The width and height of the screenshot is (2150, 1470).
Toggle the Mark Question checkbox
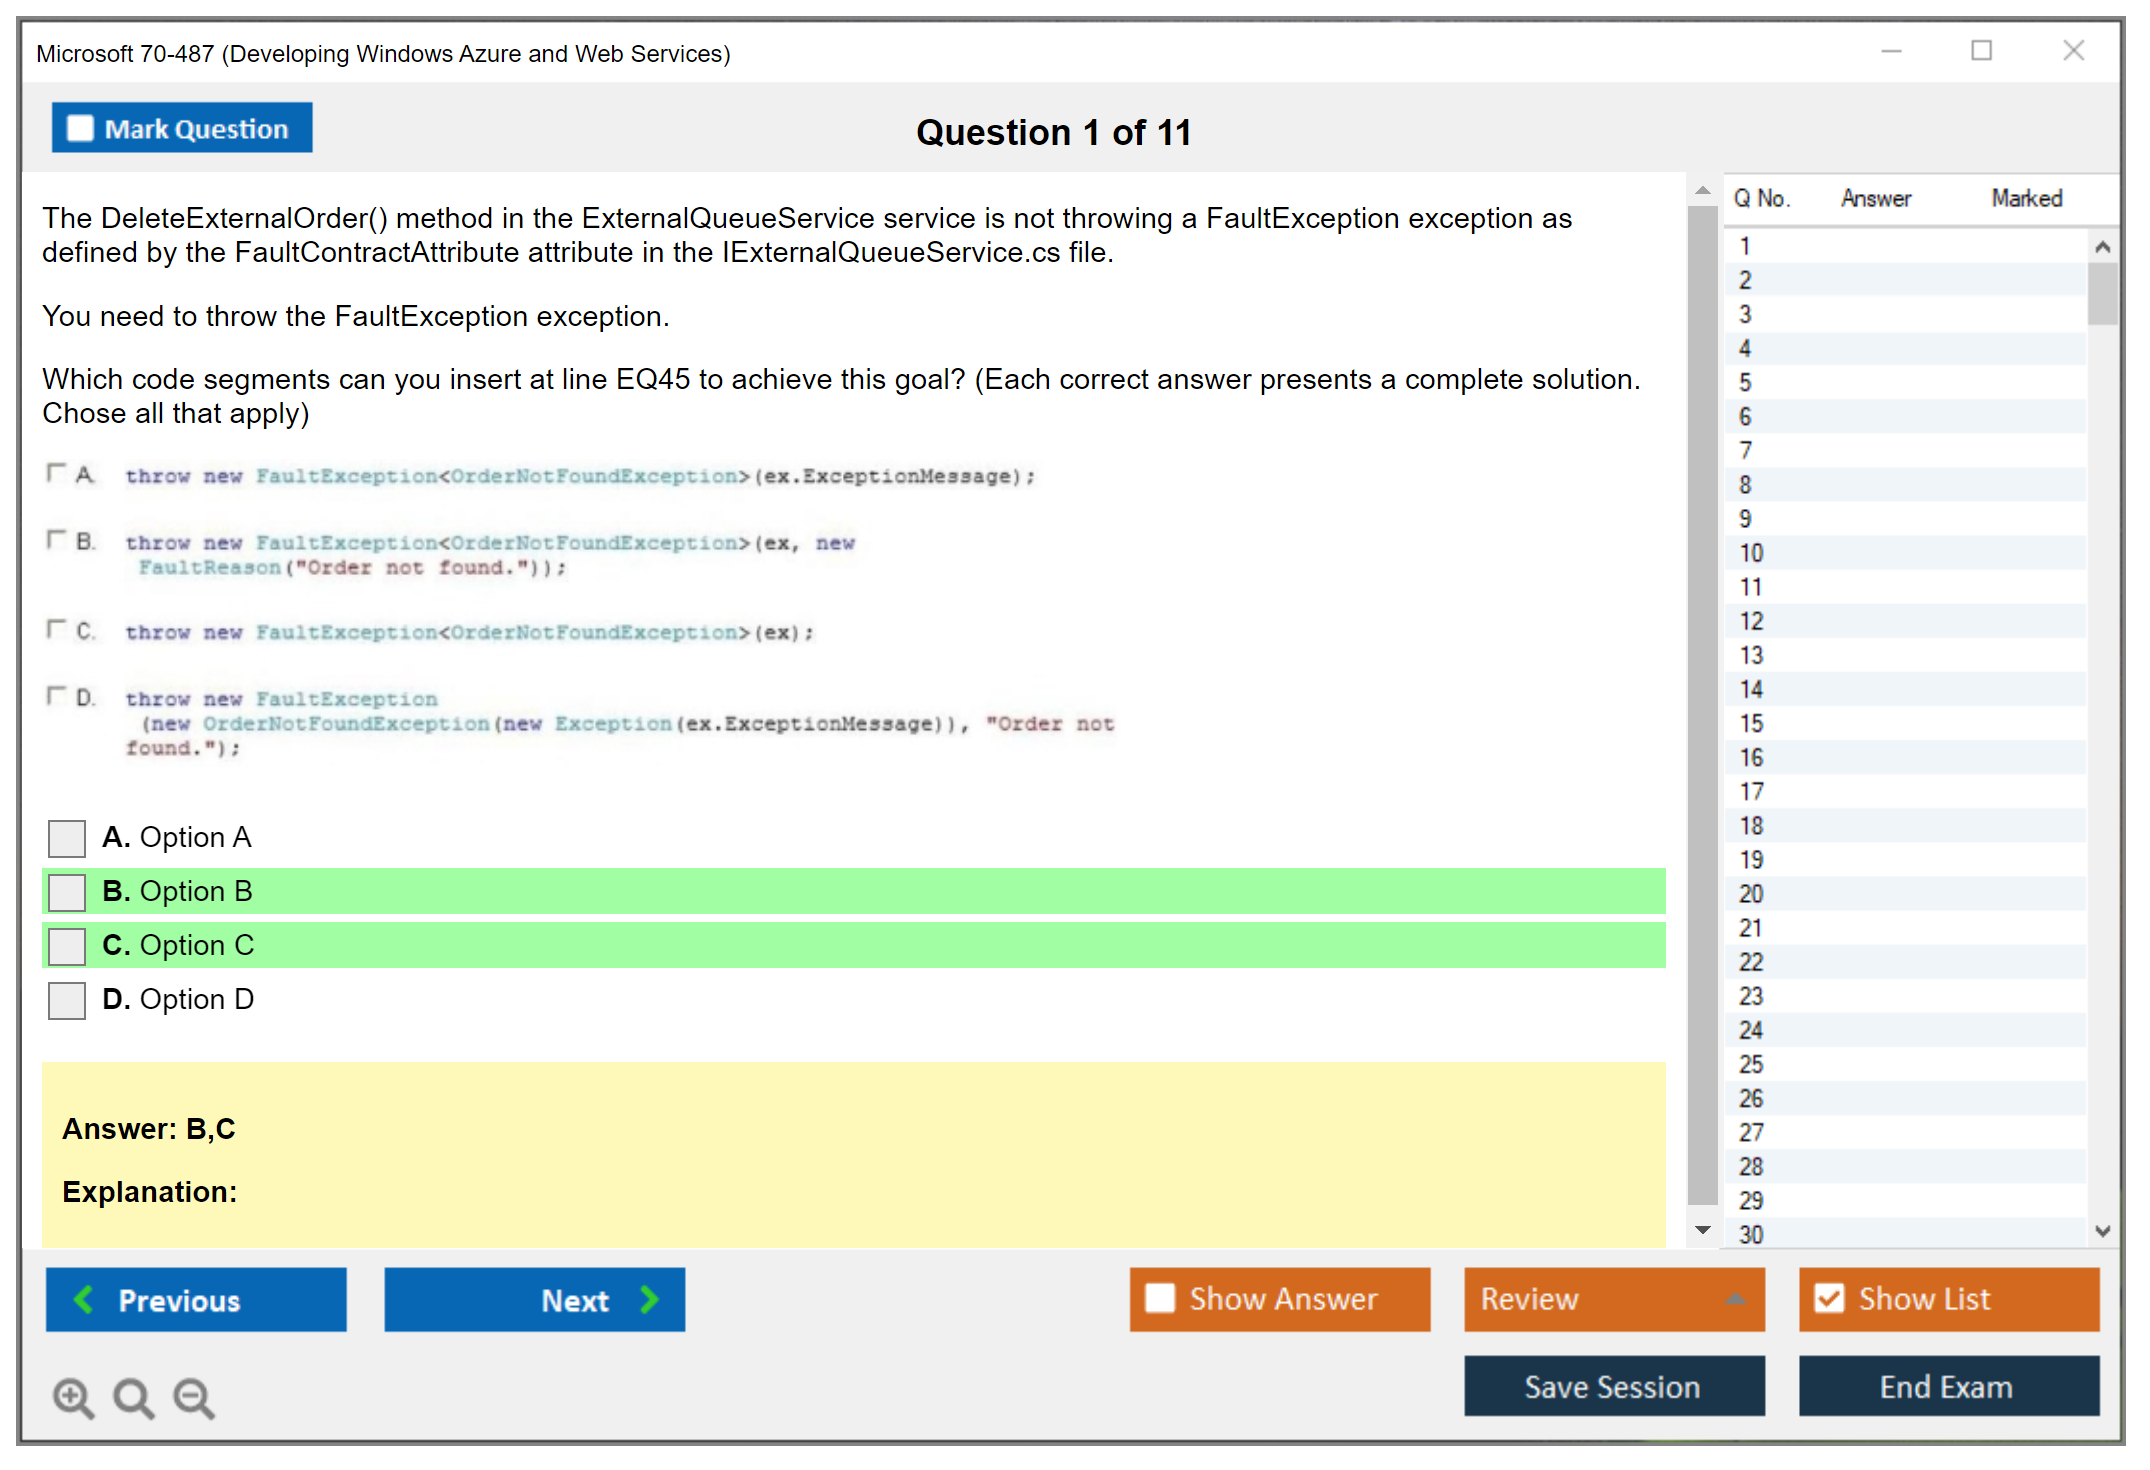point(80,128)
